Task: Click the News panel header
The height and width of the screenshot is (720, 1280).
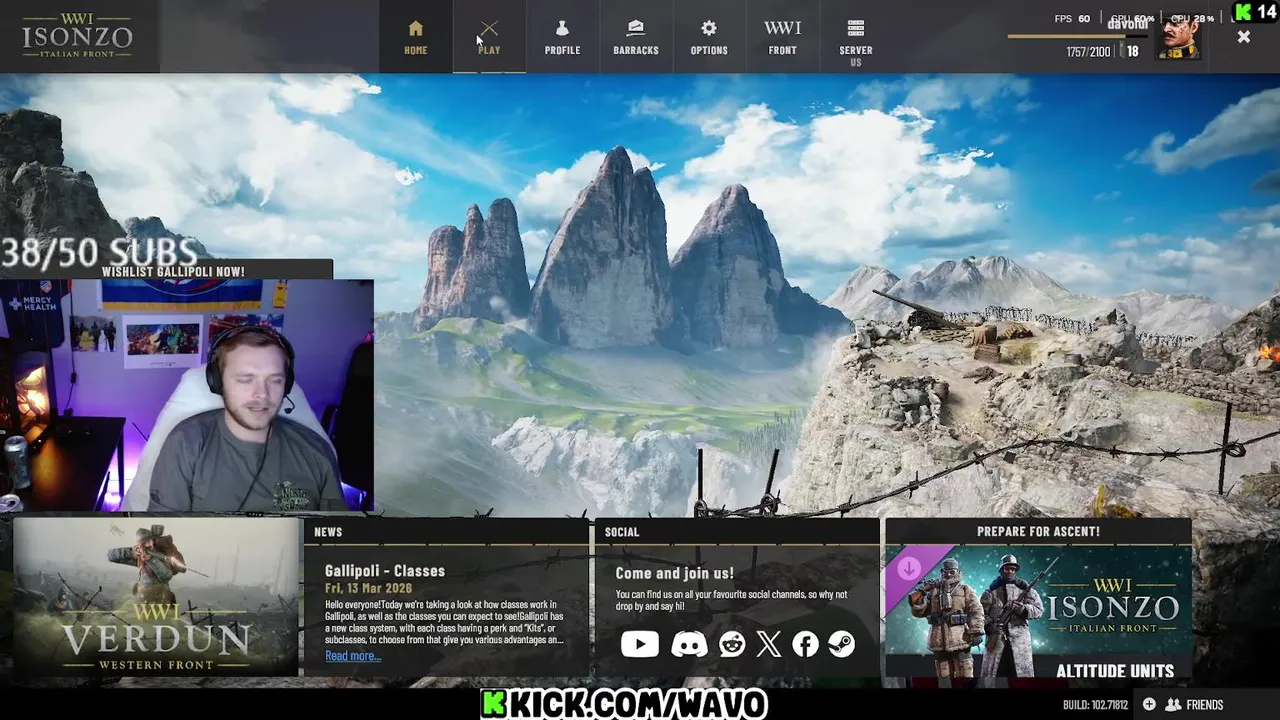Action: click(446, 532)
